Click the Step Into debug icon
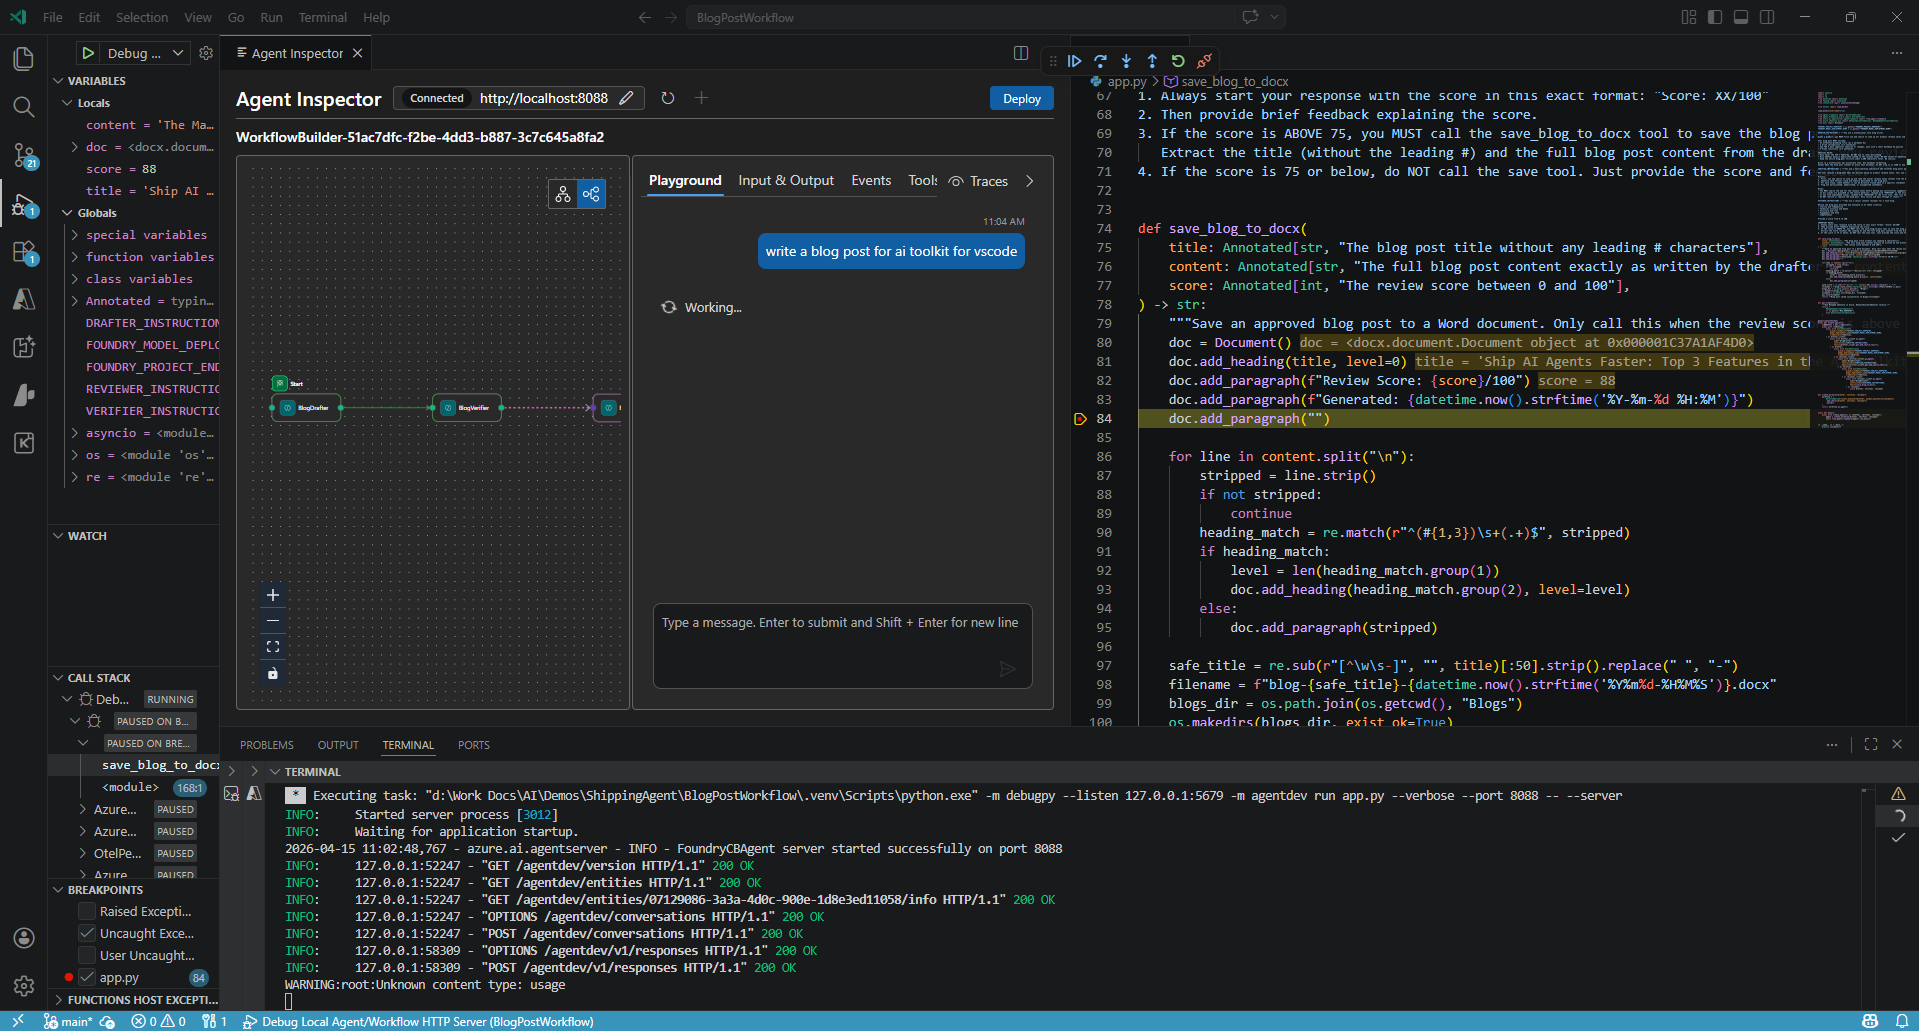Viewport: 1919px width, 1031px height. coord(1126,61)
